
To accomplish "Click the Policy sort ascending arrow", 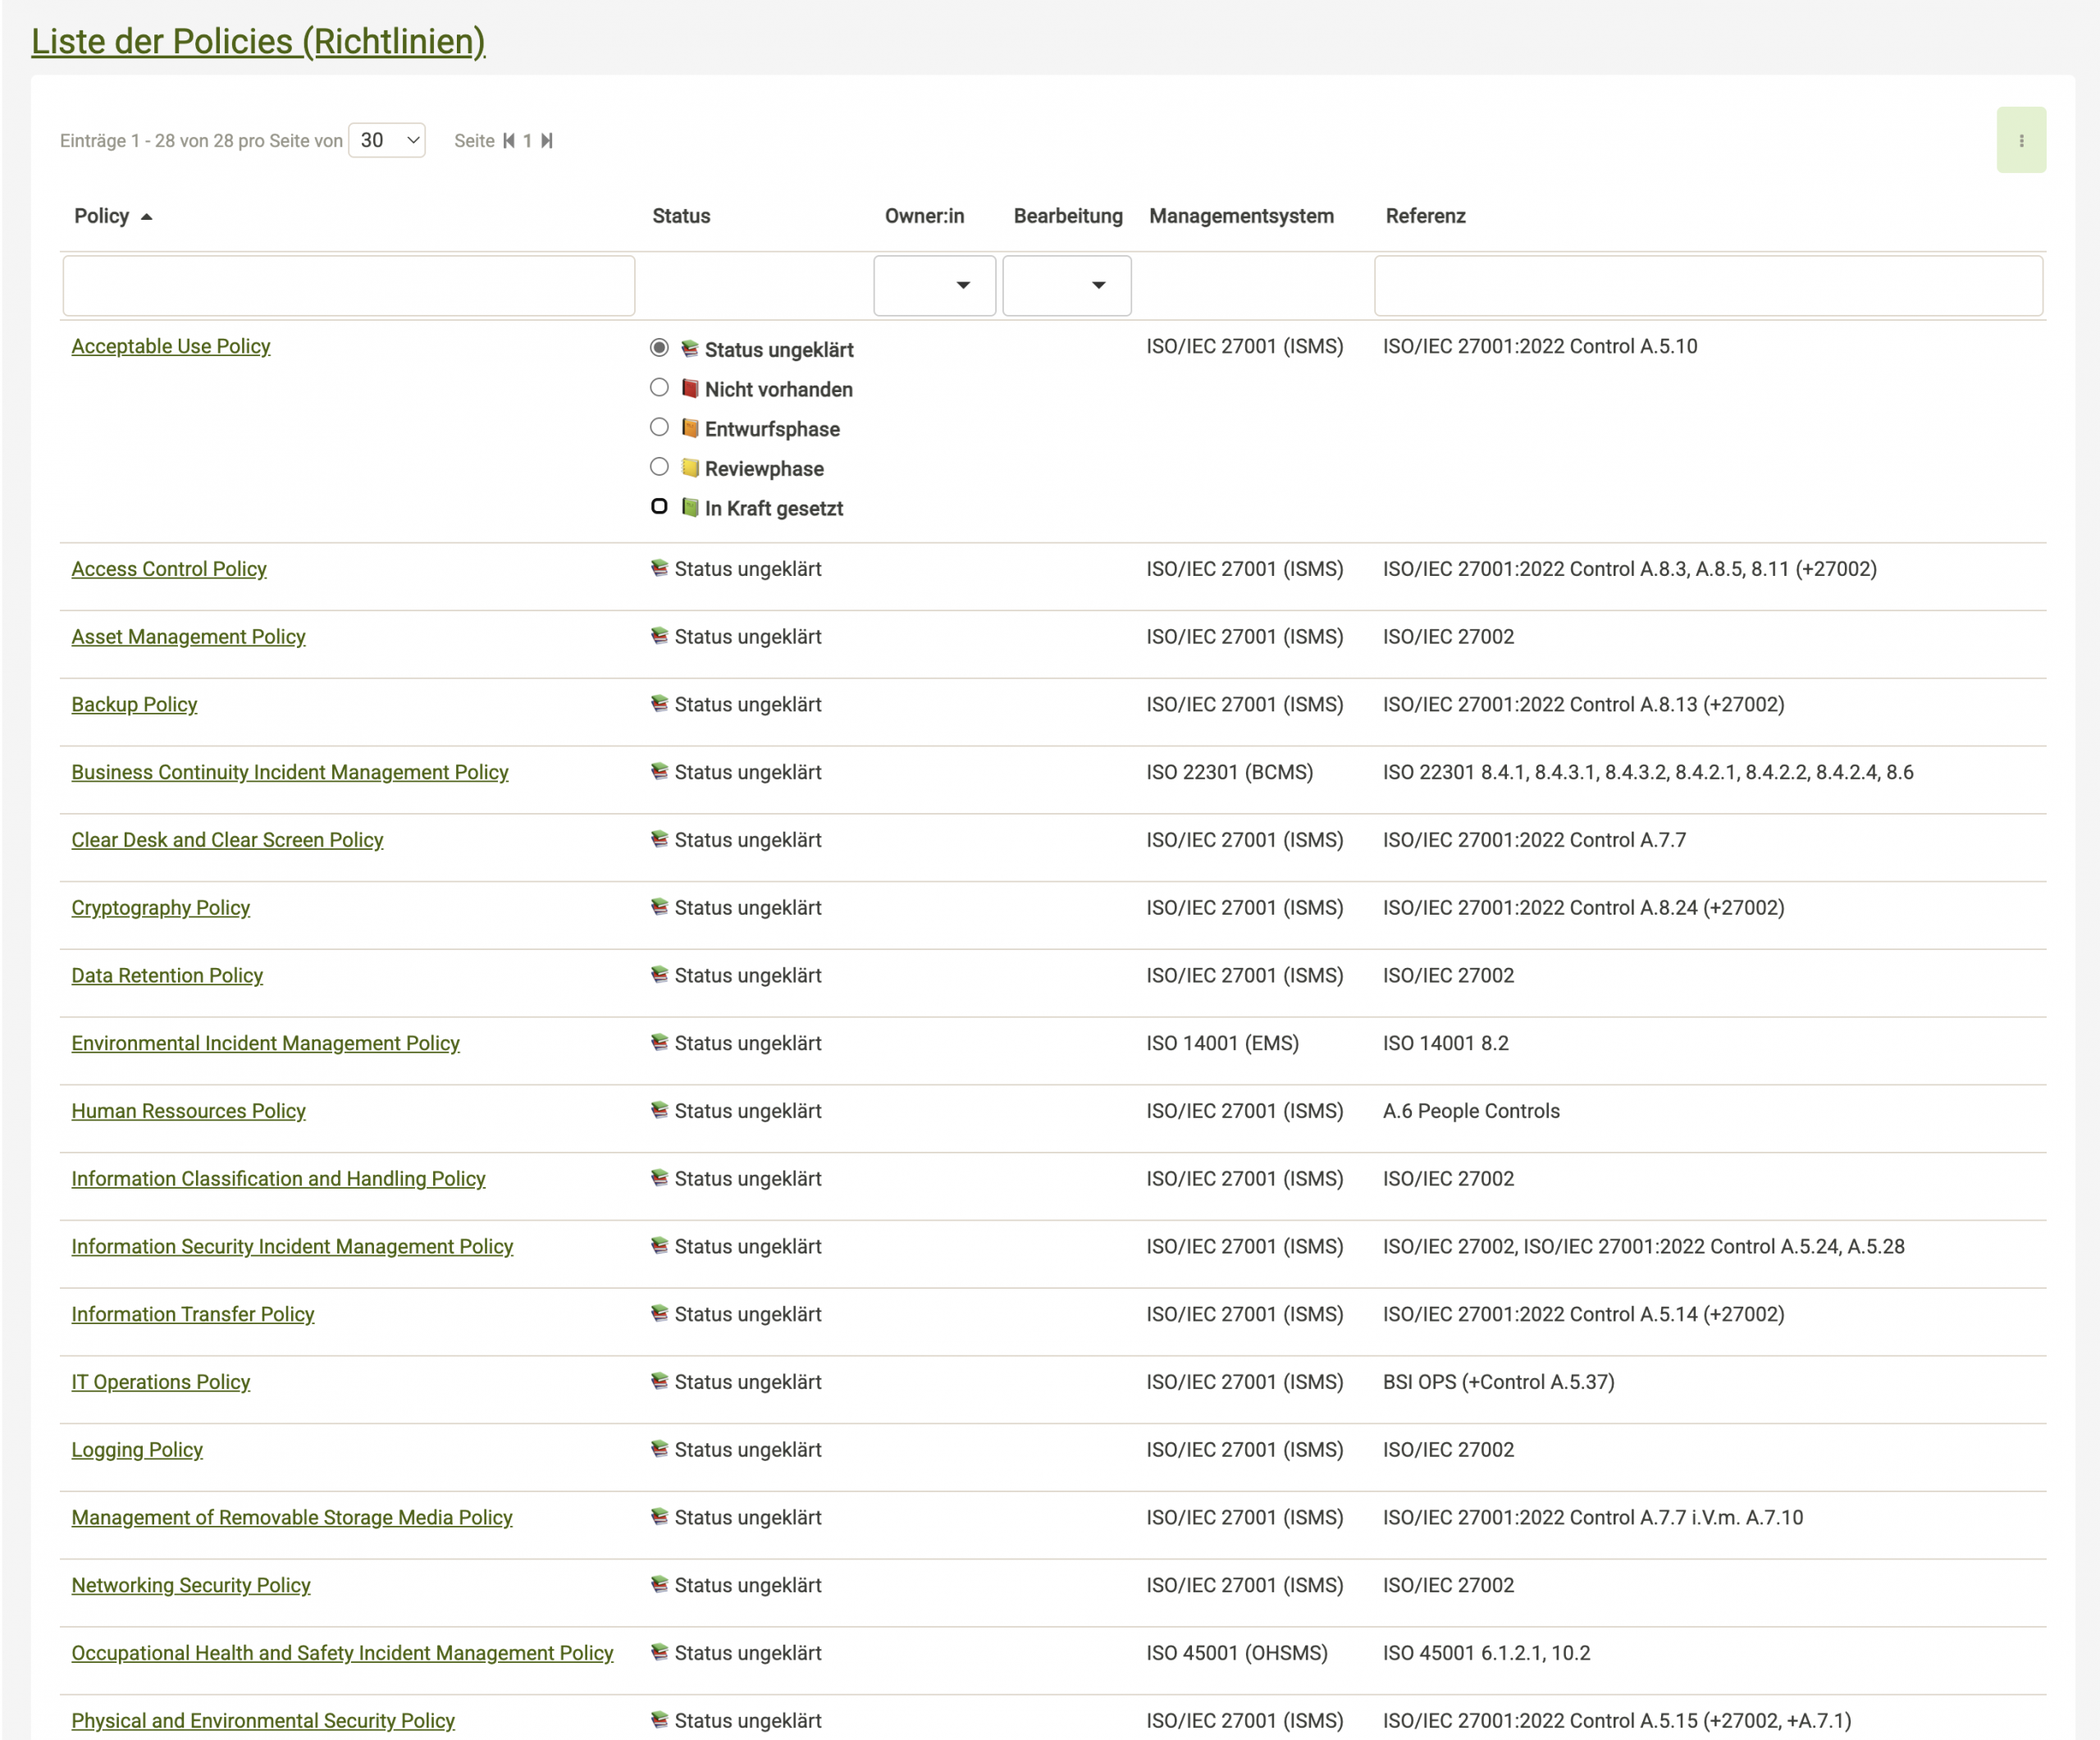I will click(146, 217).
